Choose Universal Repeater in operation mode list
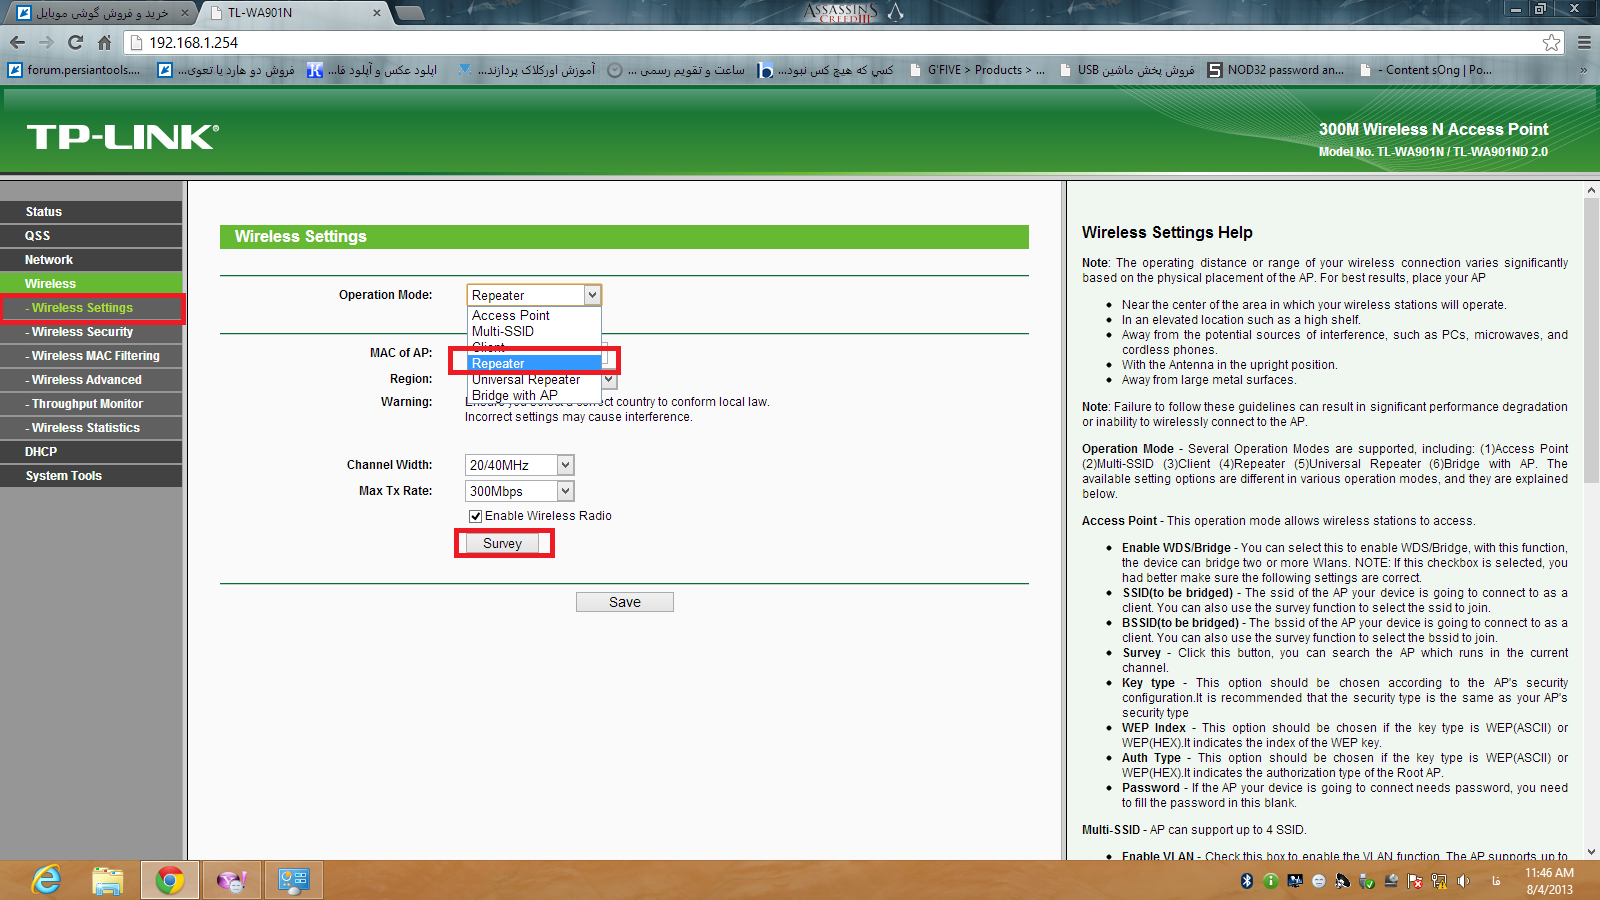This screenshot has width=1600, height=900. [x=534, y=379]
